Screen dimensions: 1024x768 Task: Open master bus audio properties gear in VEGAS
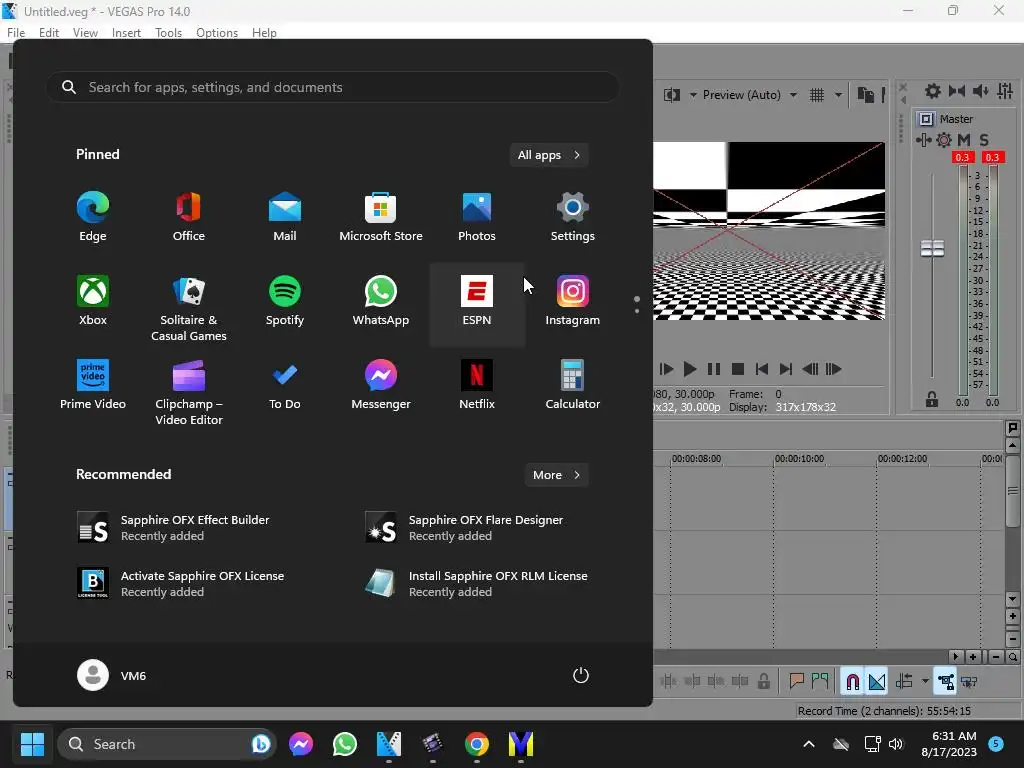point(933,91)
